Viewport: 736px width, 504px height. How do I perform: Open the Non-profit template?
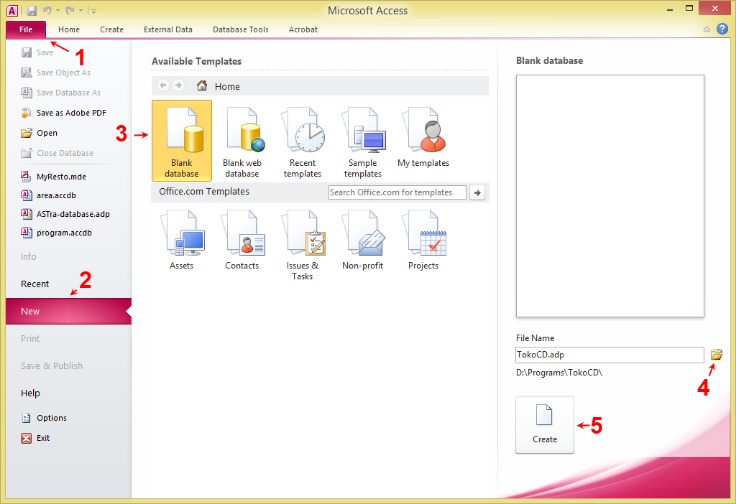363,239
